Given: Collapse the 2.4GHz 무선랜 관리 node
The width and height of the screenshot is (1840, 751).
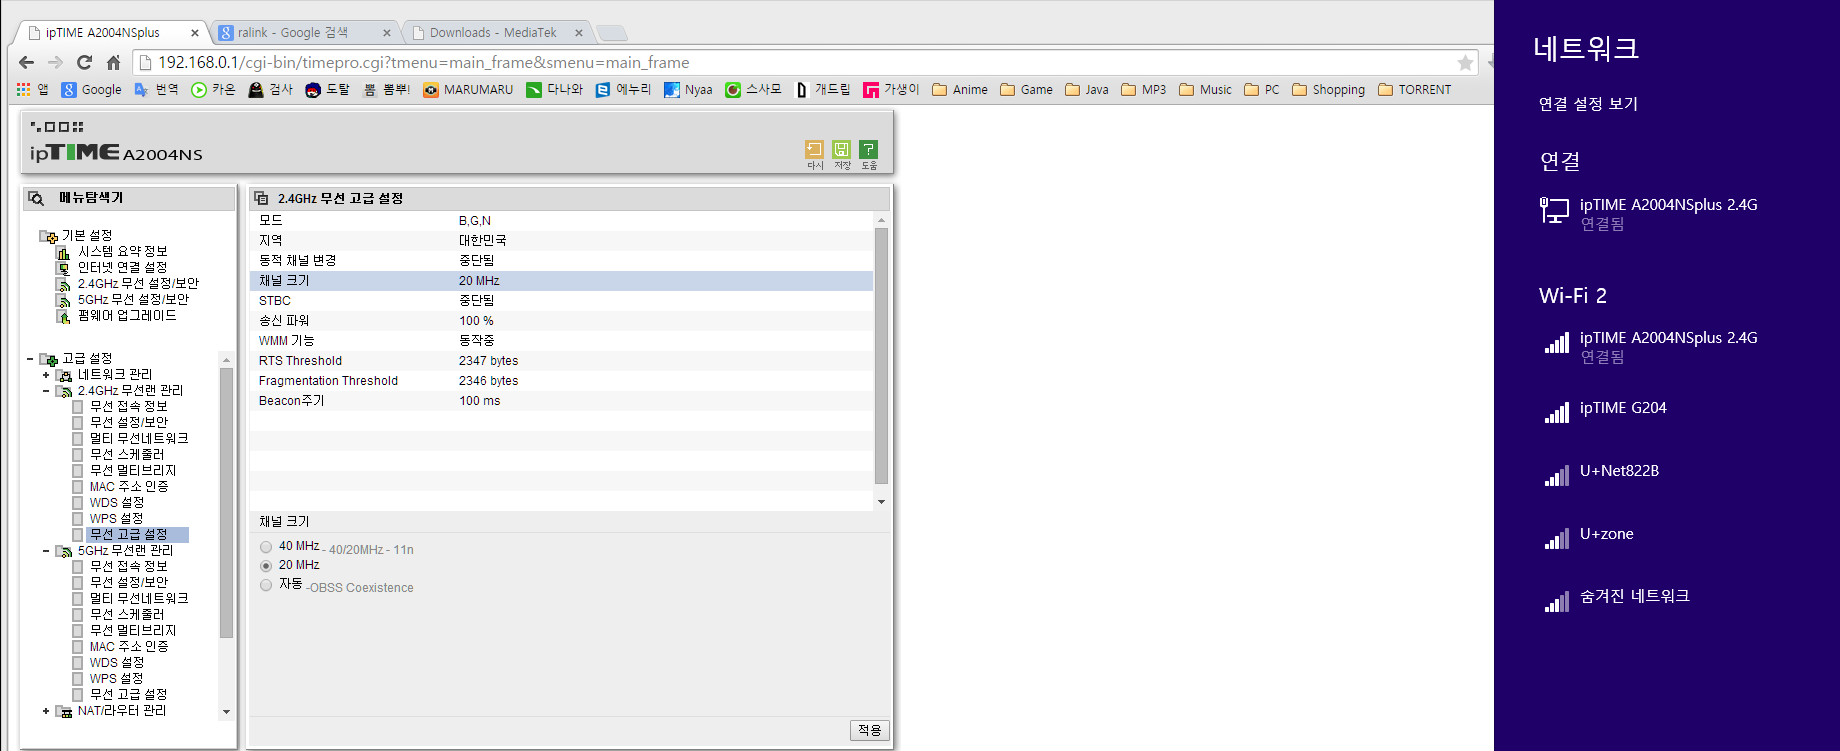Looking at the screenshot, I should (46, 391).
